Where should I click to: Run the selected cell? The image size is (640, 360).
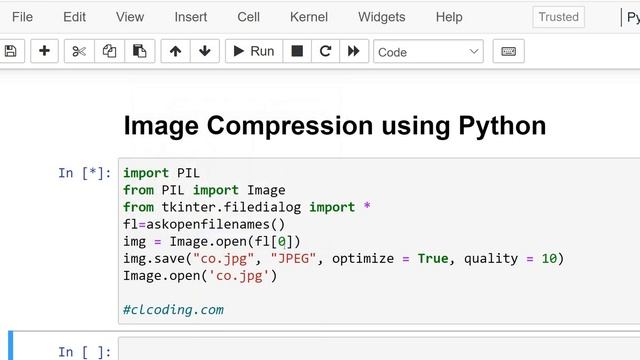tap(254, 51)
